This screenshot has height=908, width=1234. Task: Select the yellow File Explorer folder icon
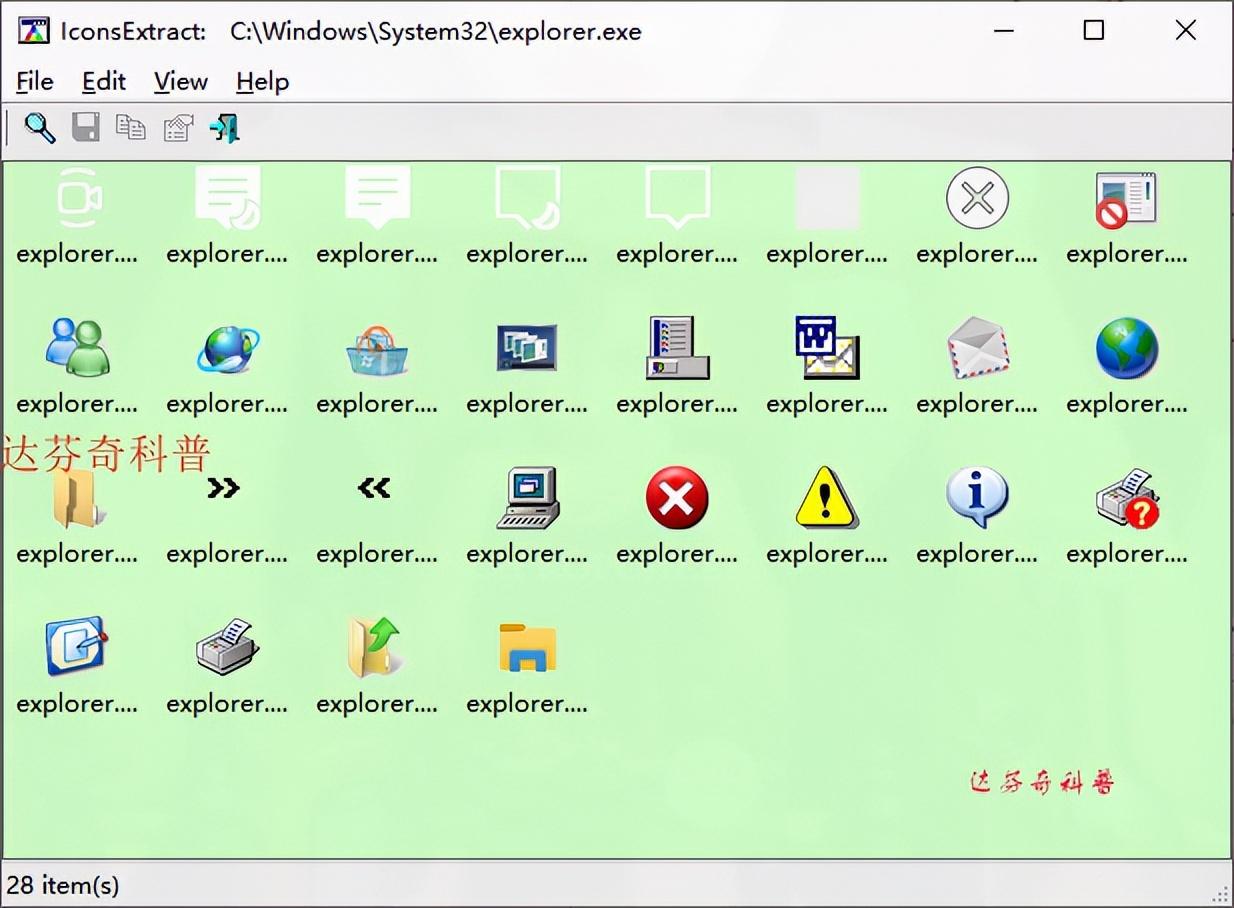[527, 648]
